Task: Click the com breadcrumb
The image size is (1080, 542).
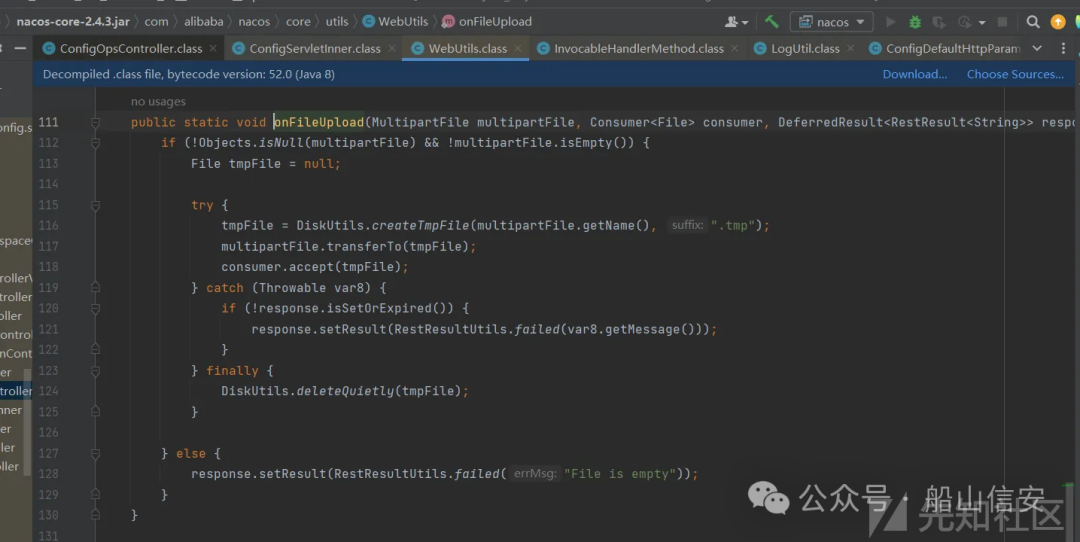Action: pyautogui.click(x=156, y=22)
